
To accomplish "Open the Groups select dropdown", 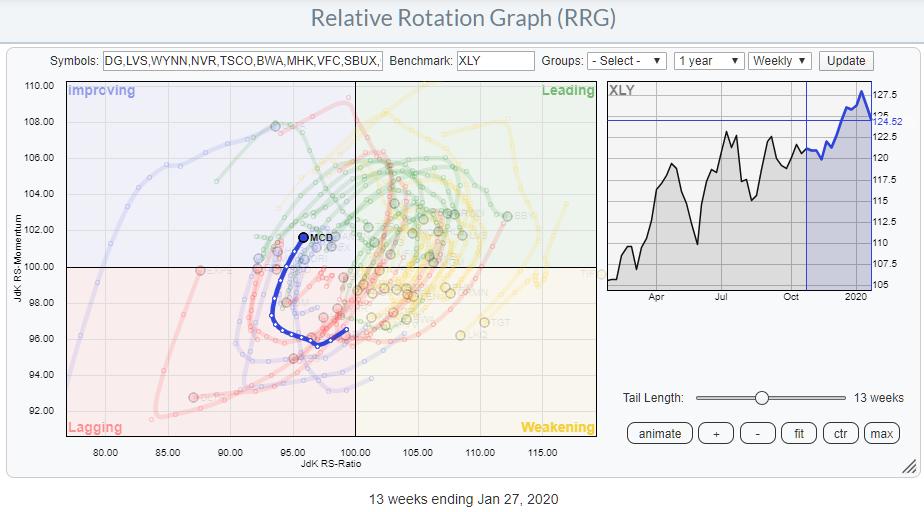I will (x=627, y=61).
